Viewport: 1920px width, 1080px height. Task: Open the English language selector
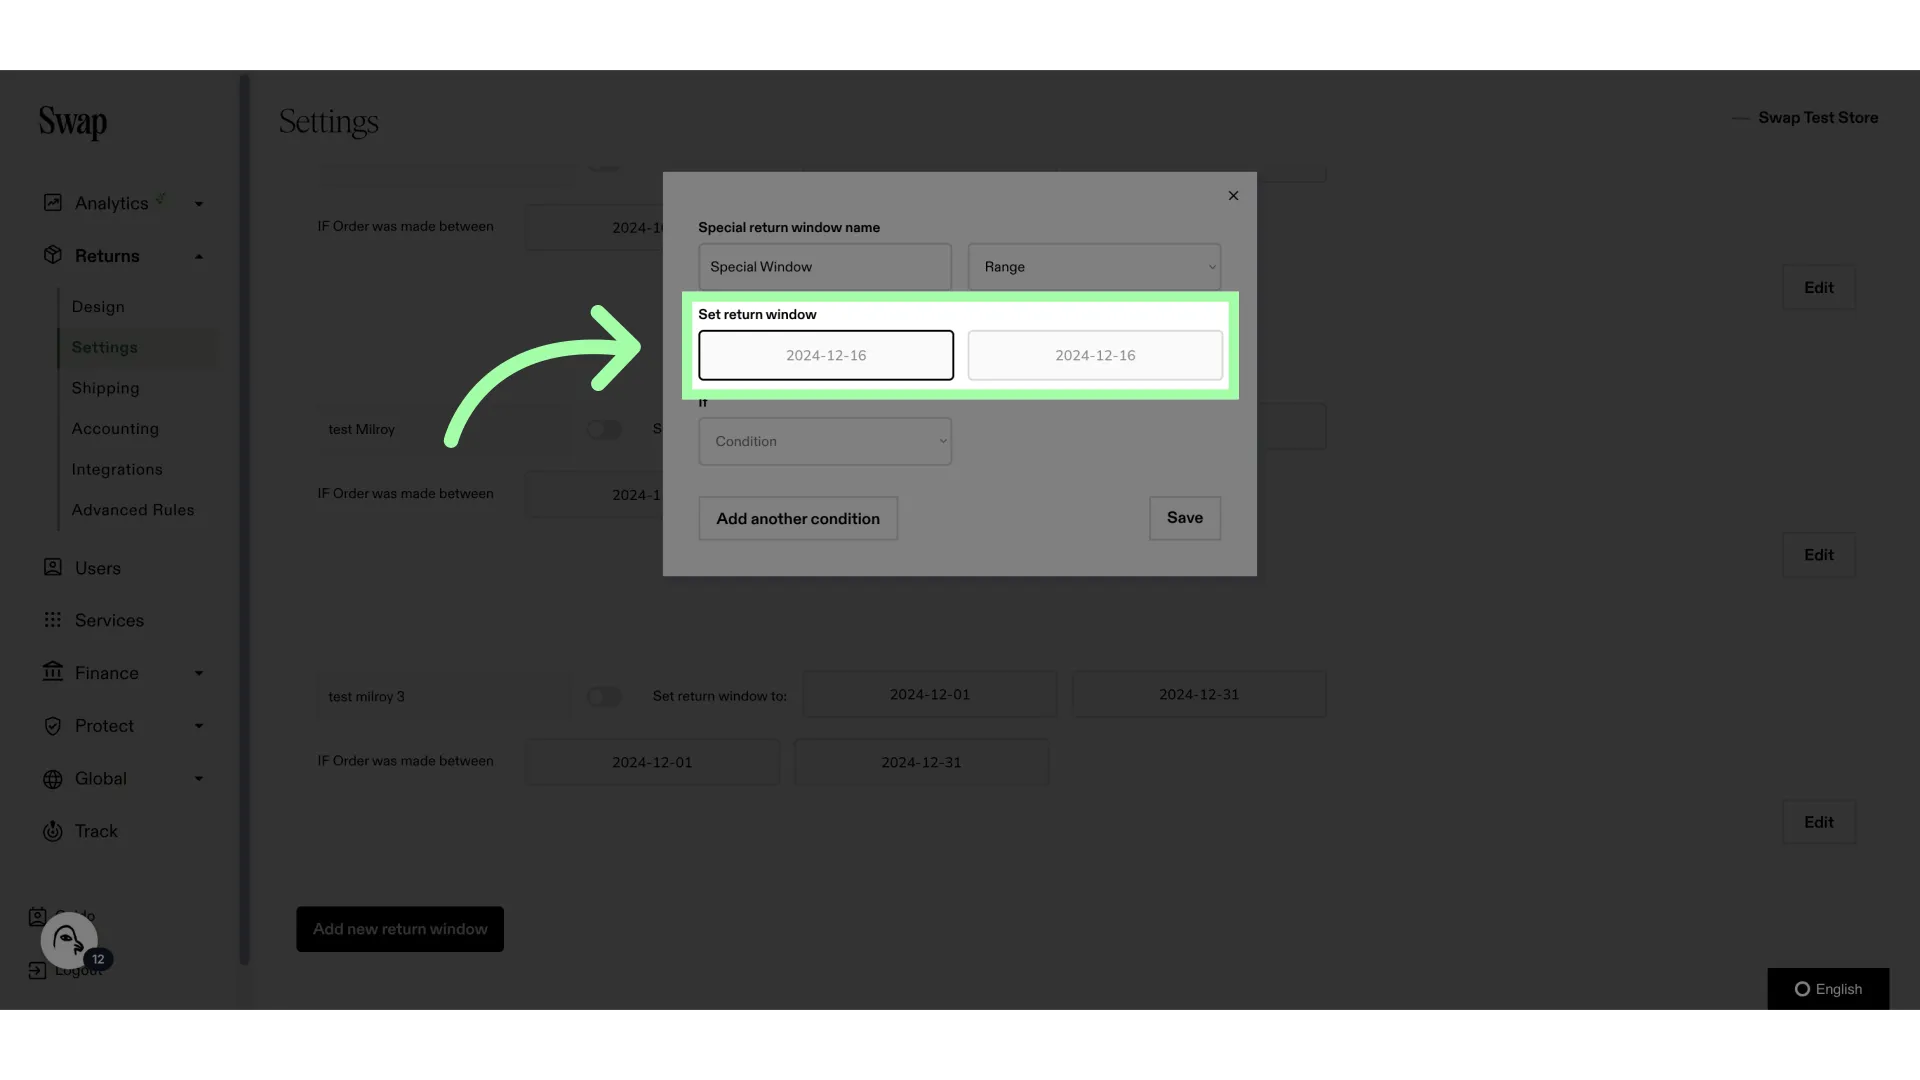1828,989
